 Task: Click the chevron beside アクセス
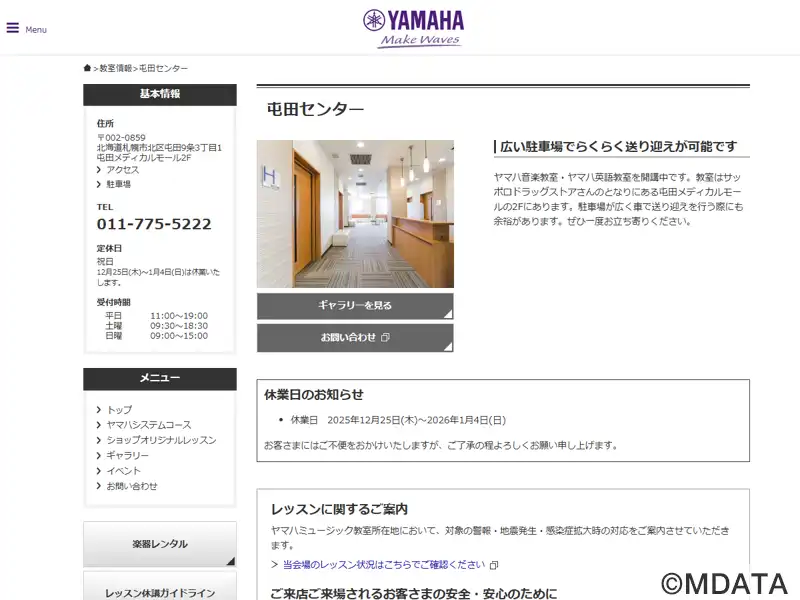99,169
